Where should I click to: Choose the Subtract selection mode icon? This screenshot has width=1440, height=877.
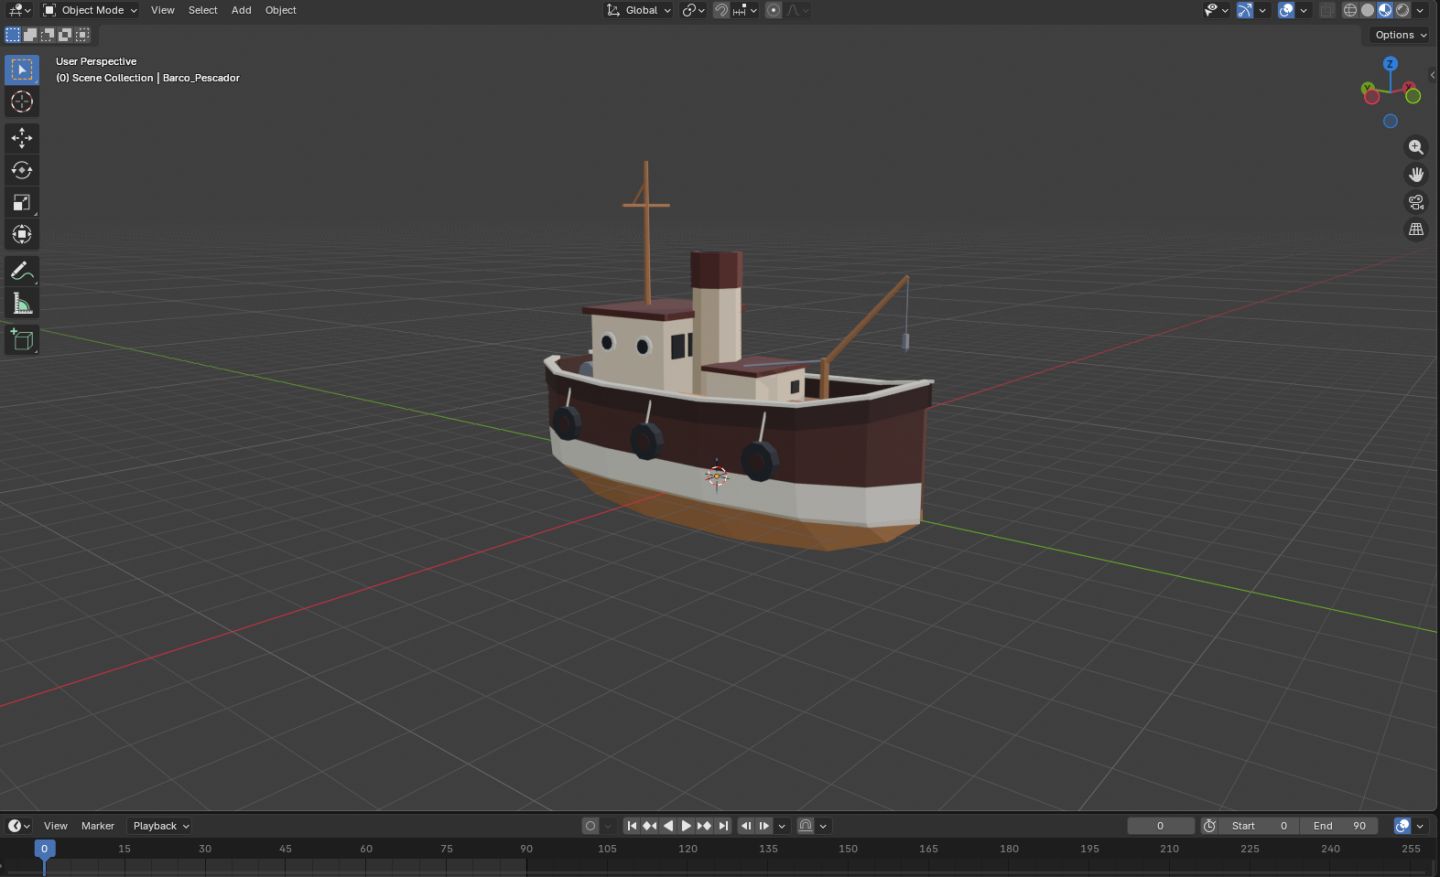pyautogui.click(x=47, y=34)
